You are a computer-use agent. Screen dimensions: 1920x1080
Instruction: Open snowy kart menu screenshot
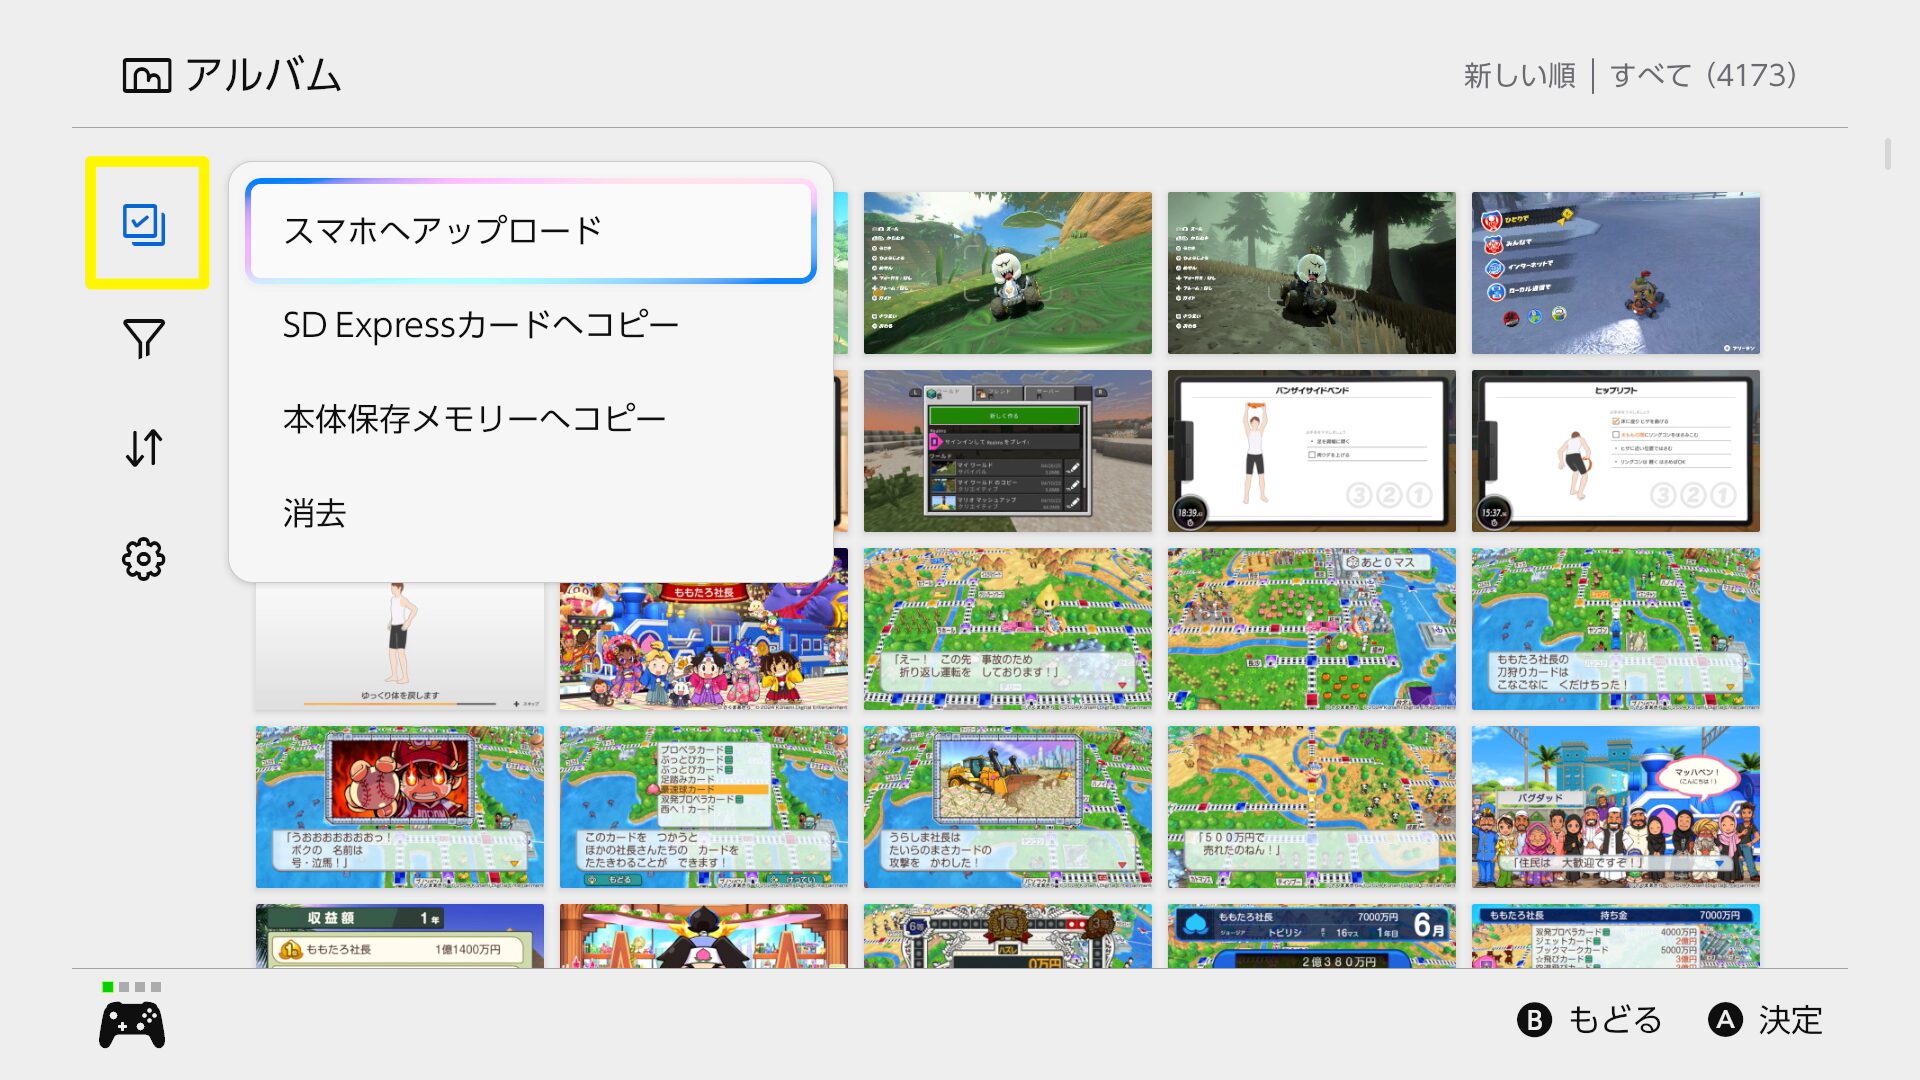pos(1616,273)
